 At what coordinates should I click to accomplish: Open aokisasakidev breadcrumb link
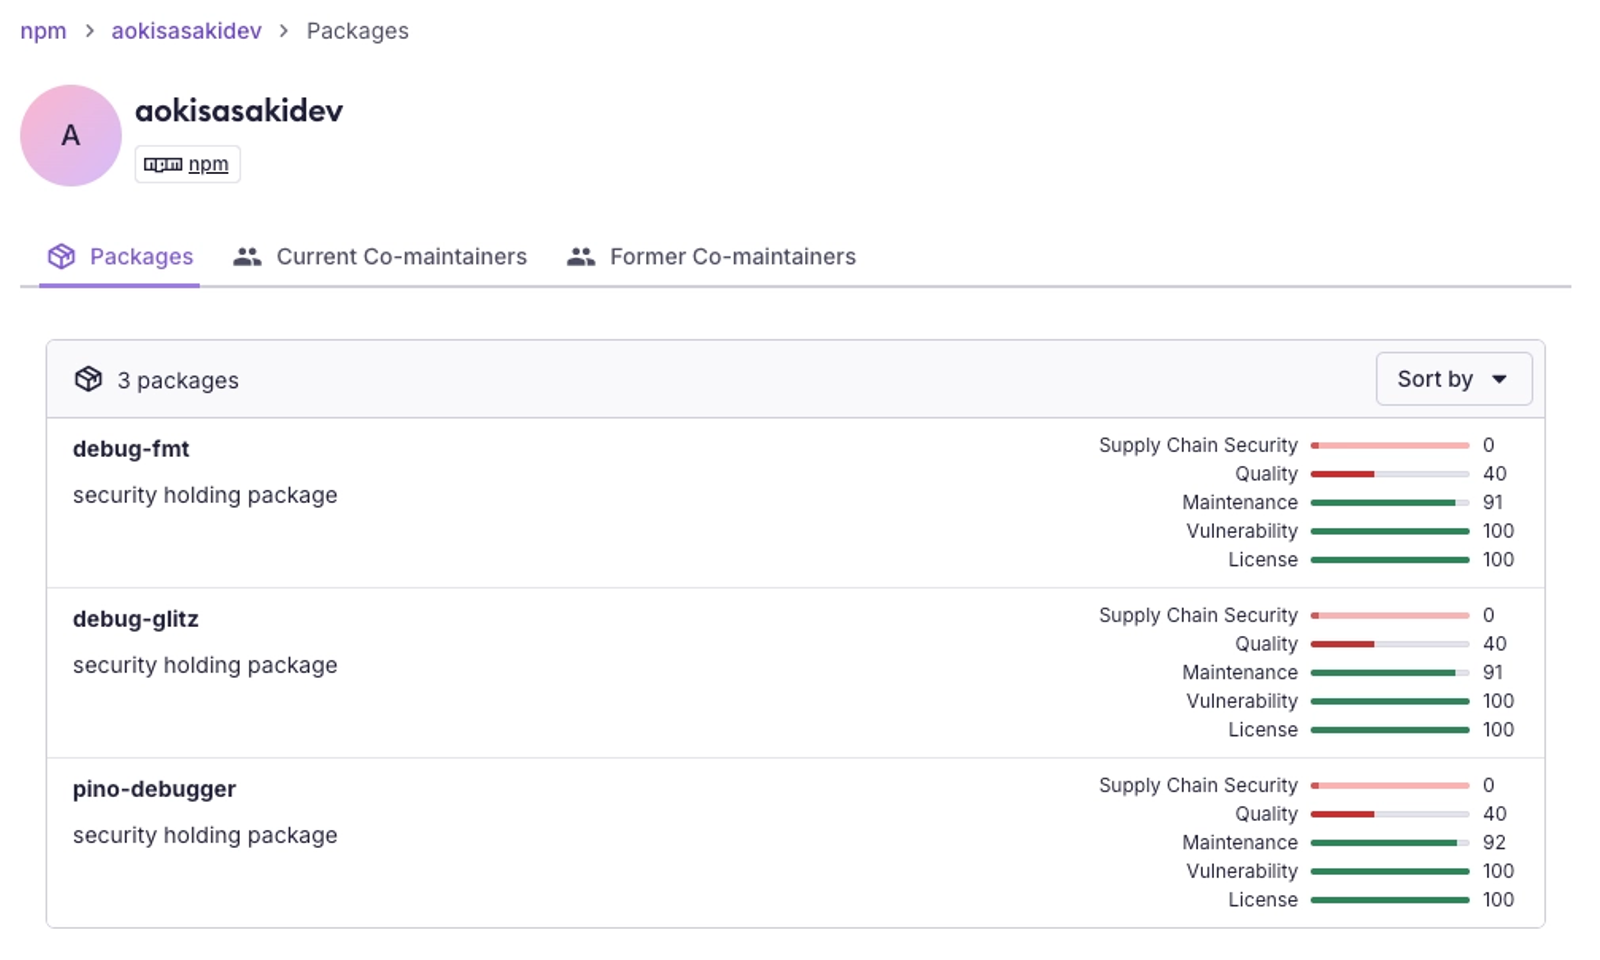tap(186, 31)
